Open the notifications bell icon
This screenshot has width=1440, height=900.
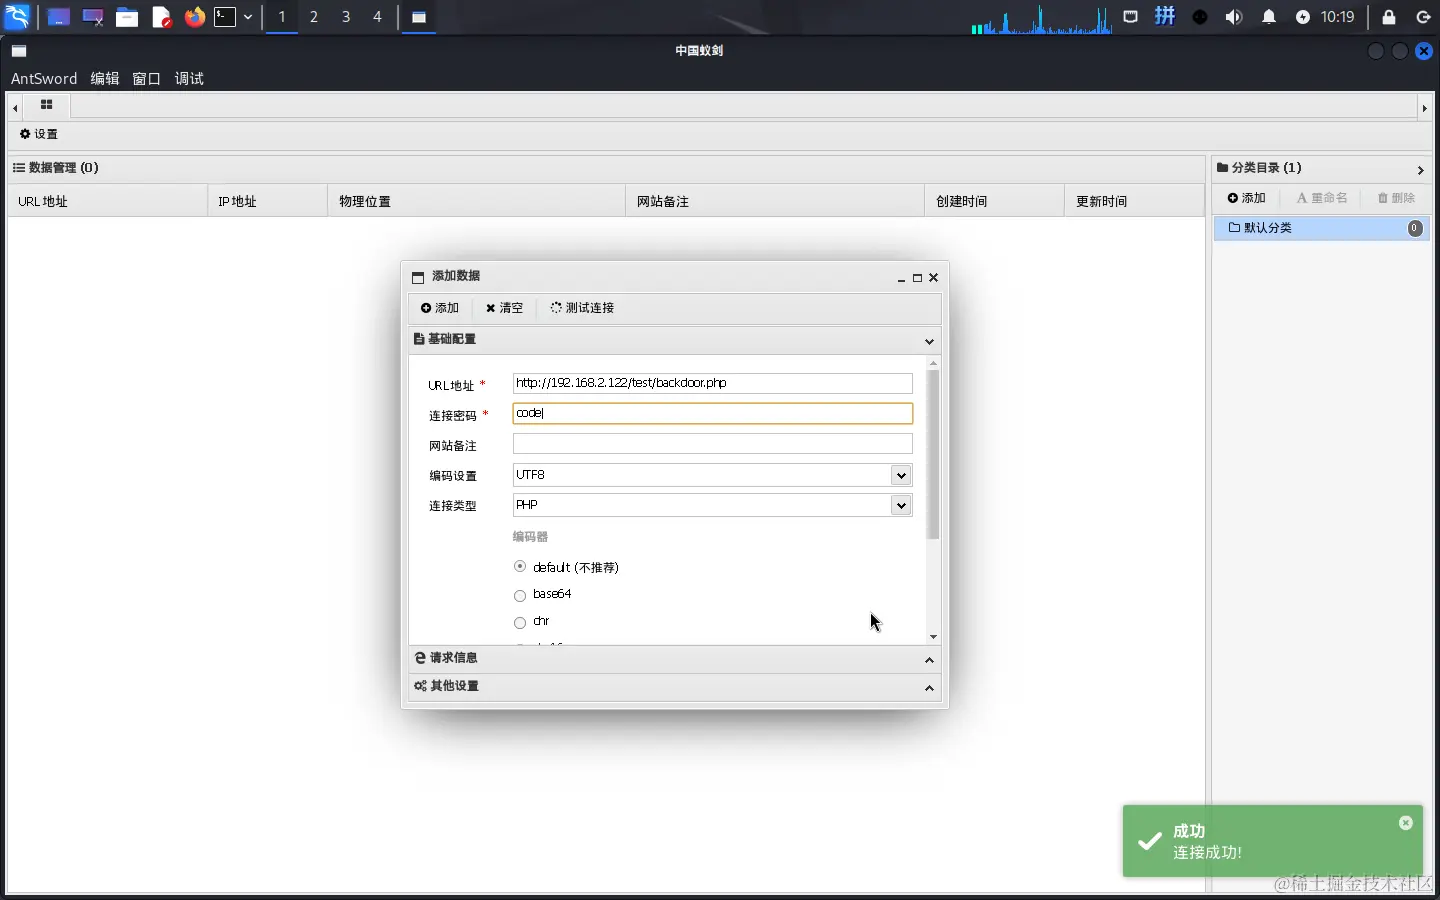[x=1269, y=17]
